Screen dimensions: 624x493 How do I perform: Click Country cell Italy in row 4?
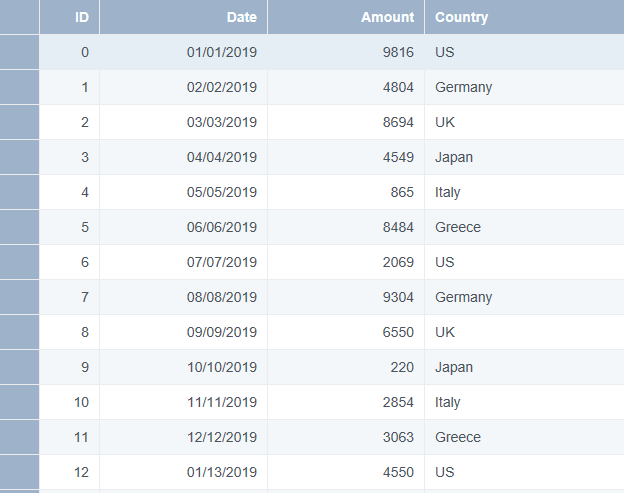tap(524, 192)
